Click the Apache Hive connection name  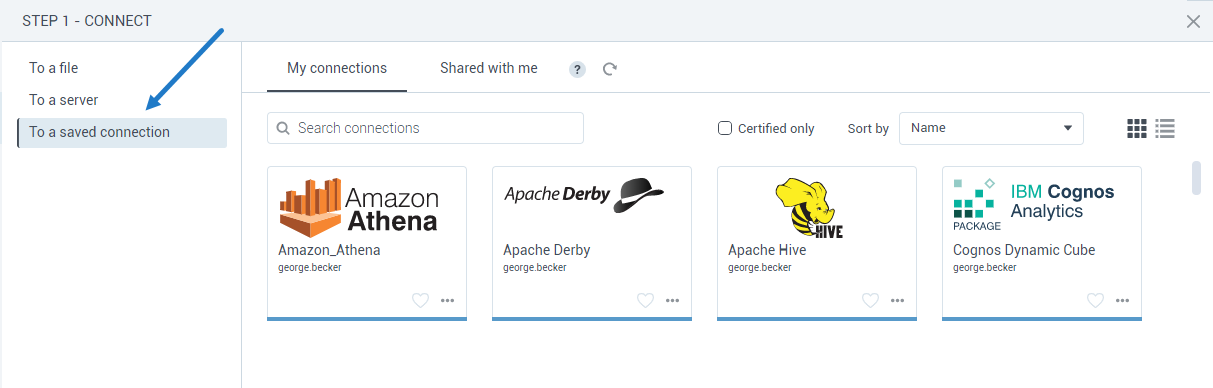pyautogui.click(x=767, y=250)
